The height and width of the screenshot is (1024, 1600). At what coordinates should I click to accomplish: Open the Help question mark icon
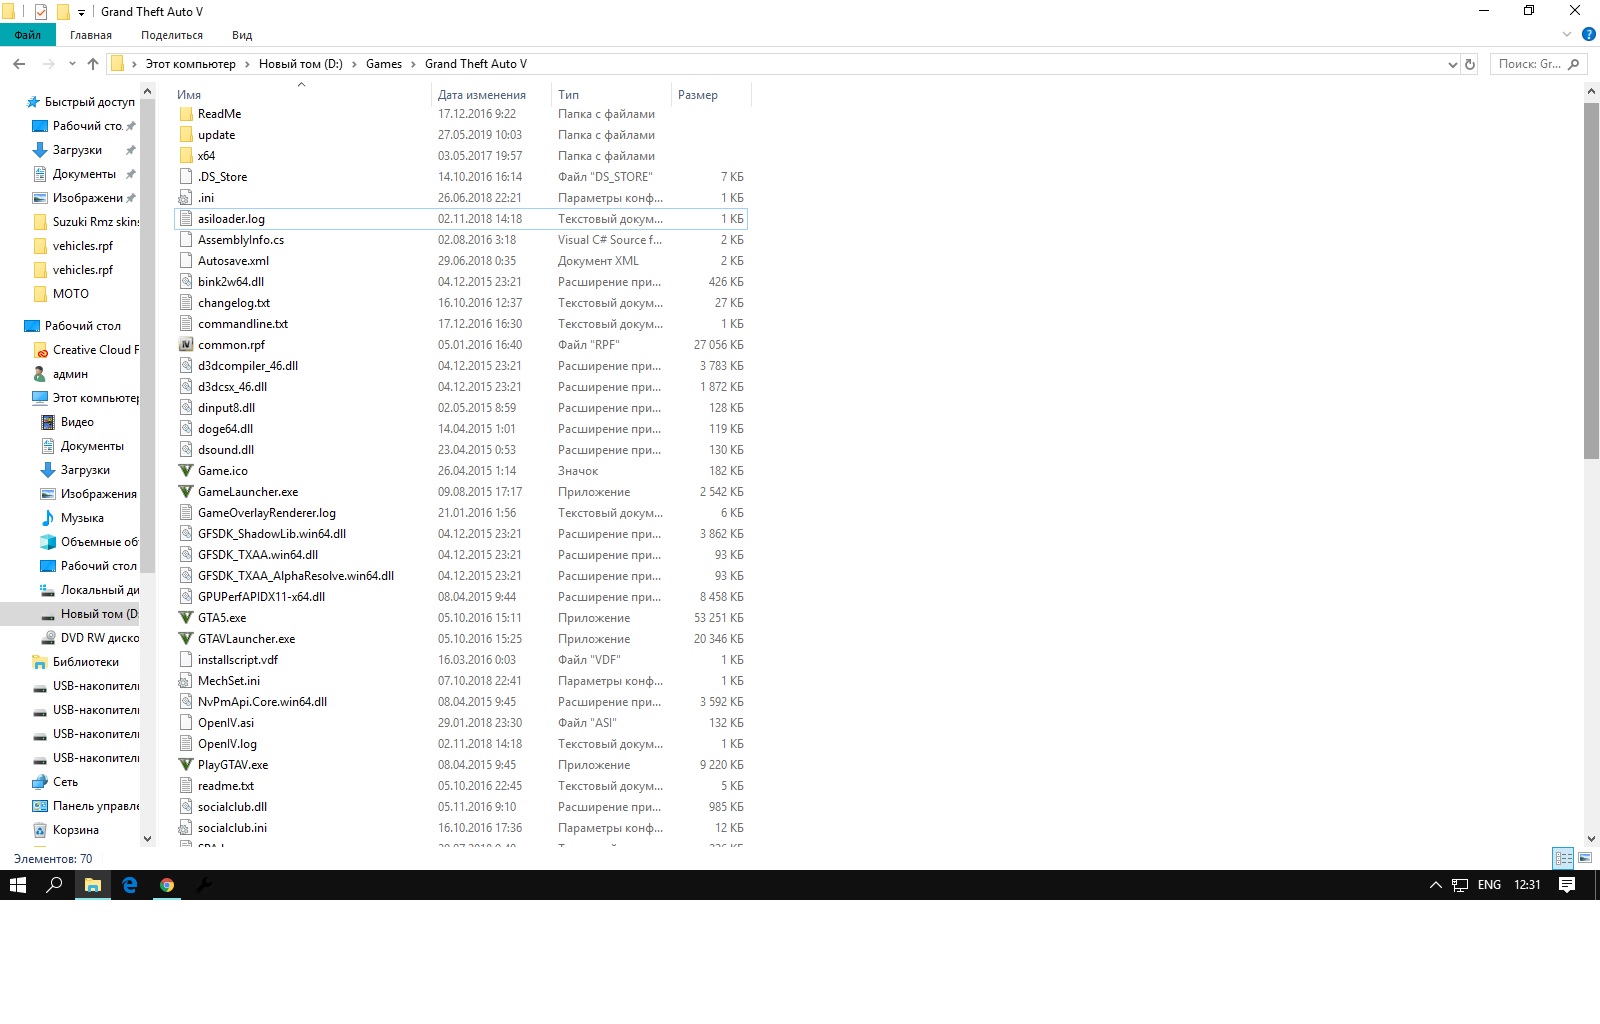click(x=1589, y=34)
